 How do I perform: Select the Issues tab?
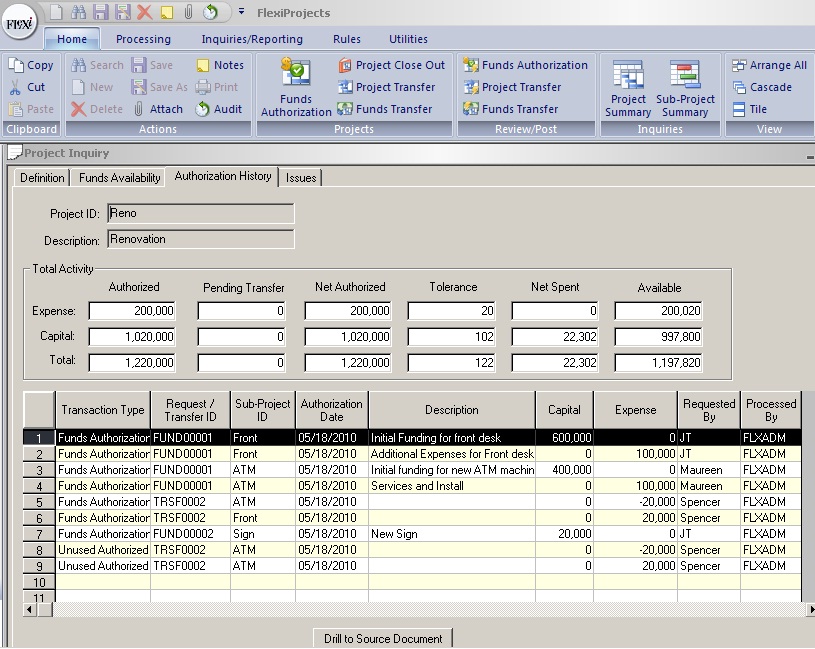[x=301, y=178]
